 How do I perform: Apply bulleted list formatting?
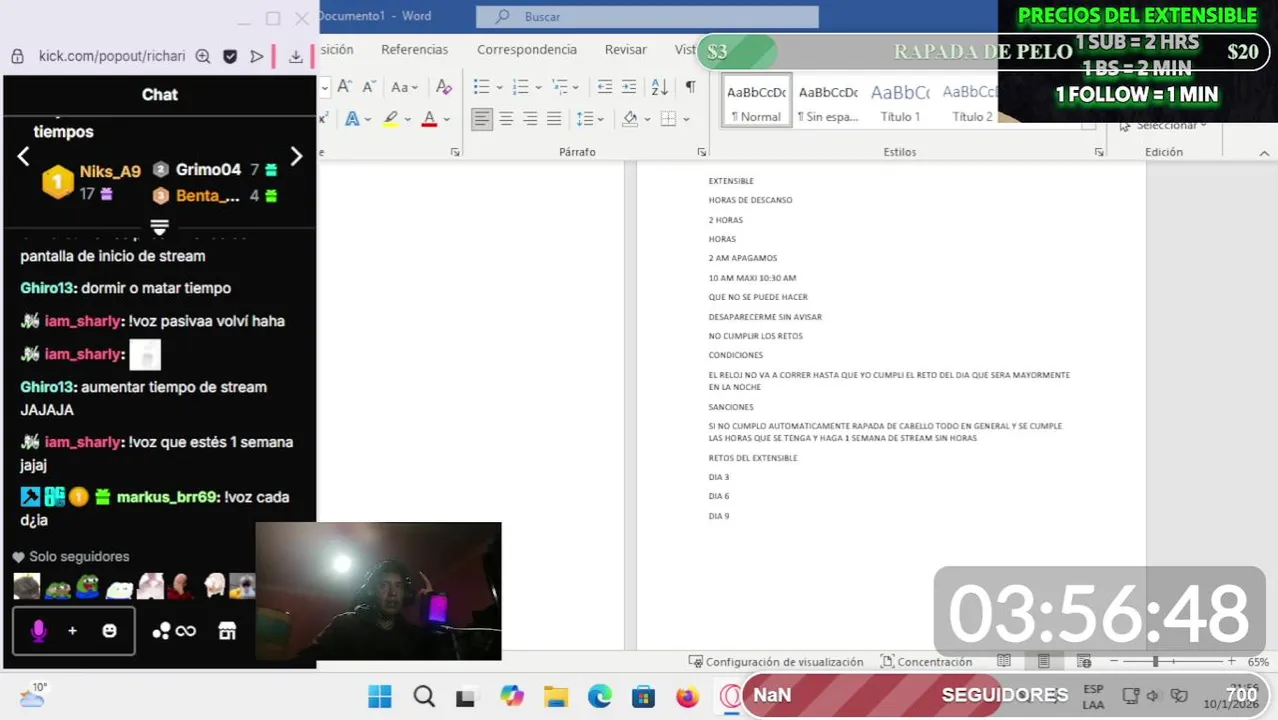[481, 87]
